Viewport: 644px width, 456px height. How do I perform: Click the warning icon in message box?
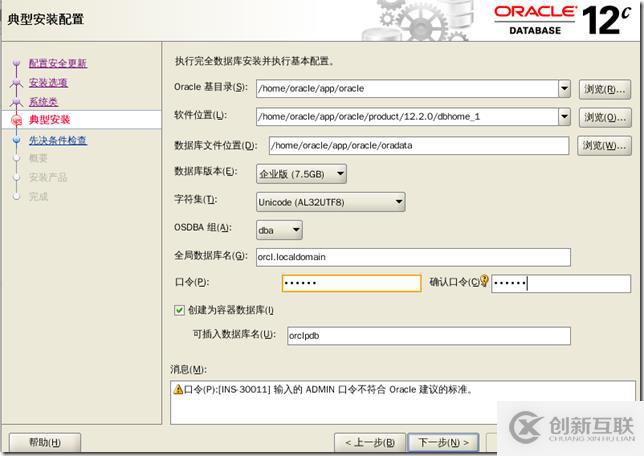point(178,389)
